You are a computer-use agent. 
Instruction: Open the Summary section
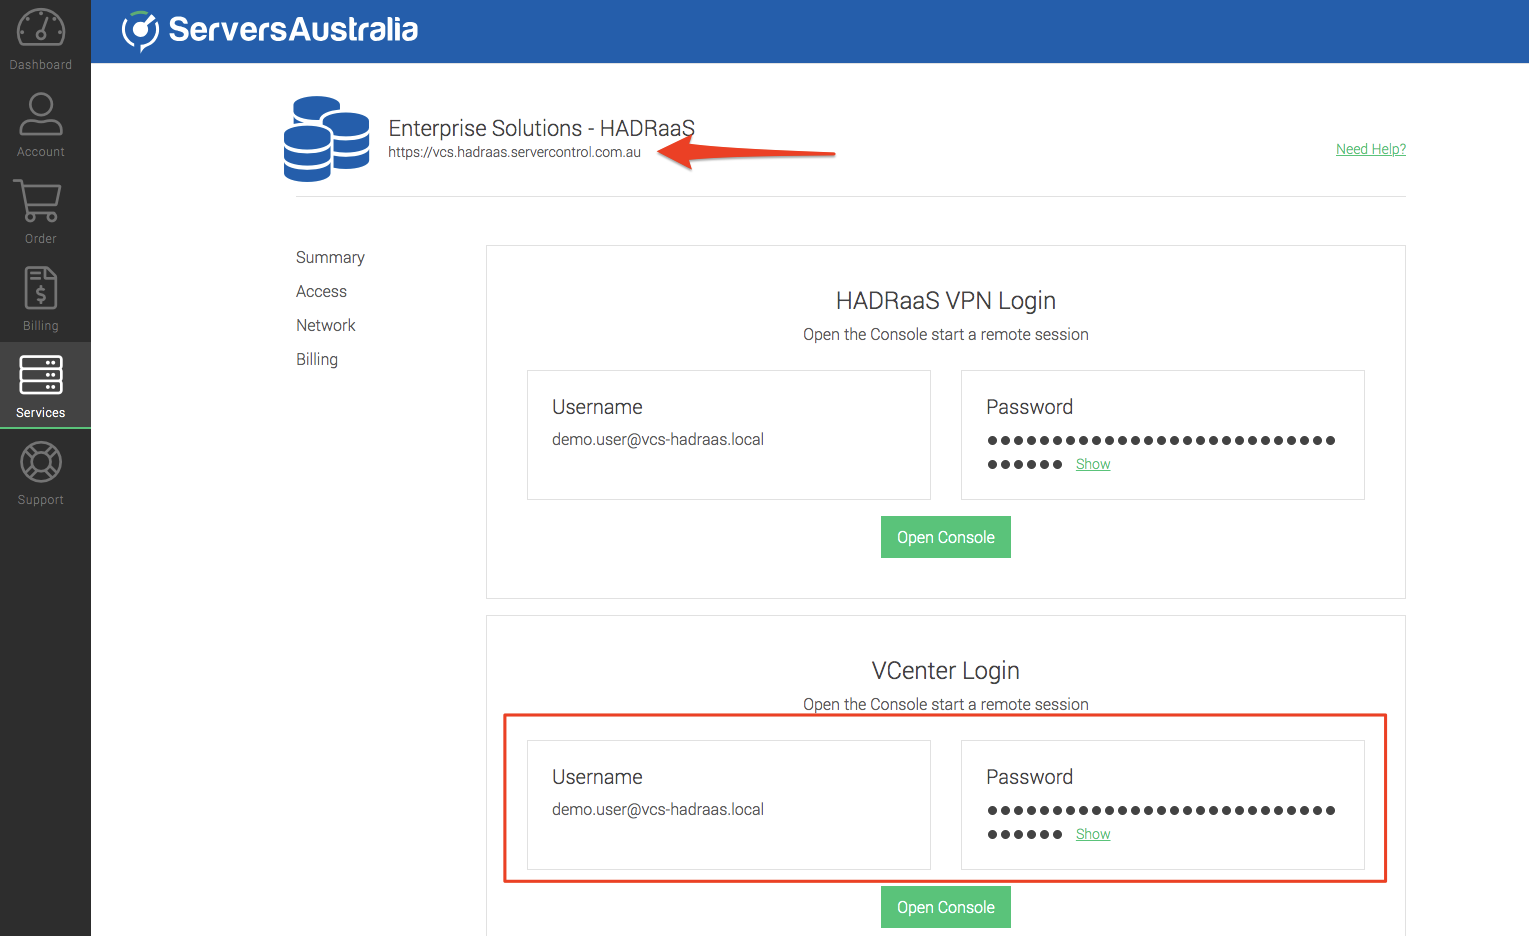[x=330, y=257]
